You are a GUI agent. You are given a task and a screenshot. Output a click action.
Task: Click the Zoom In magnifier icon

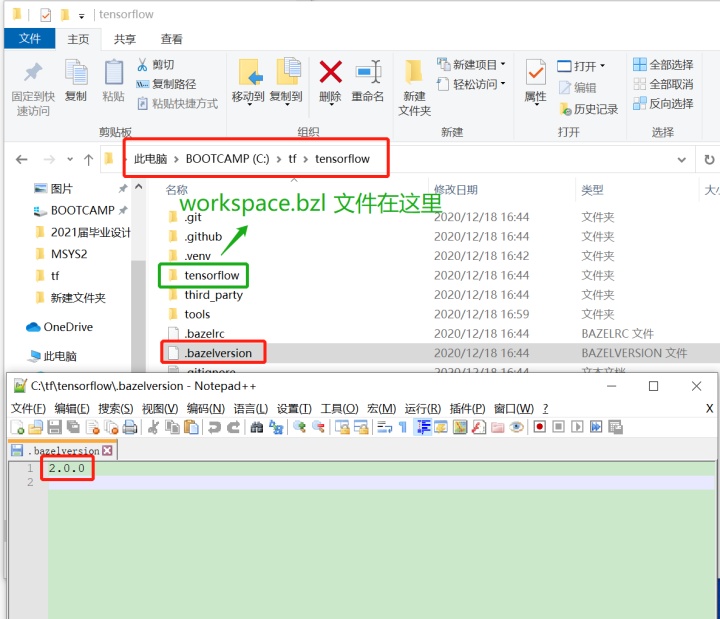299,428
